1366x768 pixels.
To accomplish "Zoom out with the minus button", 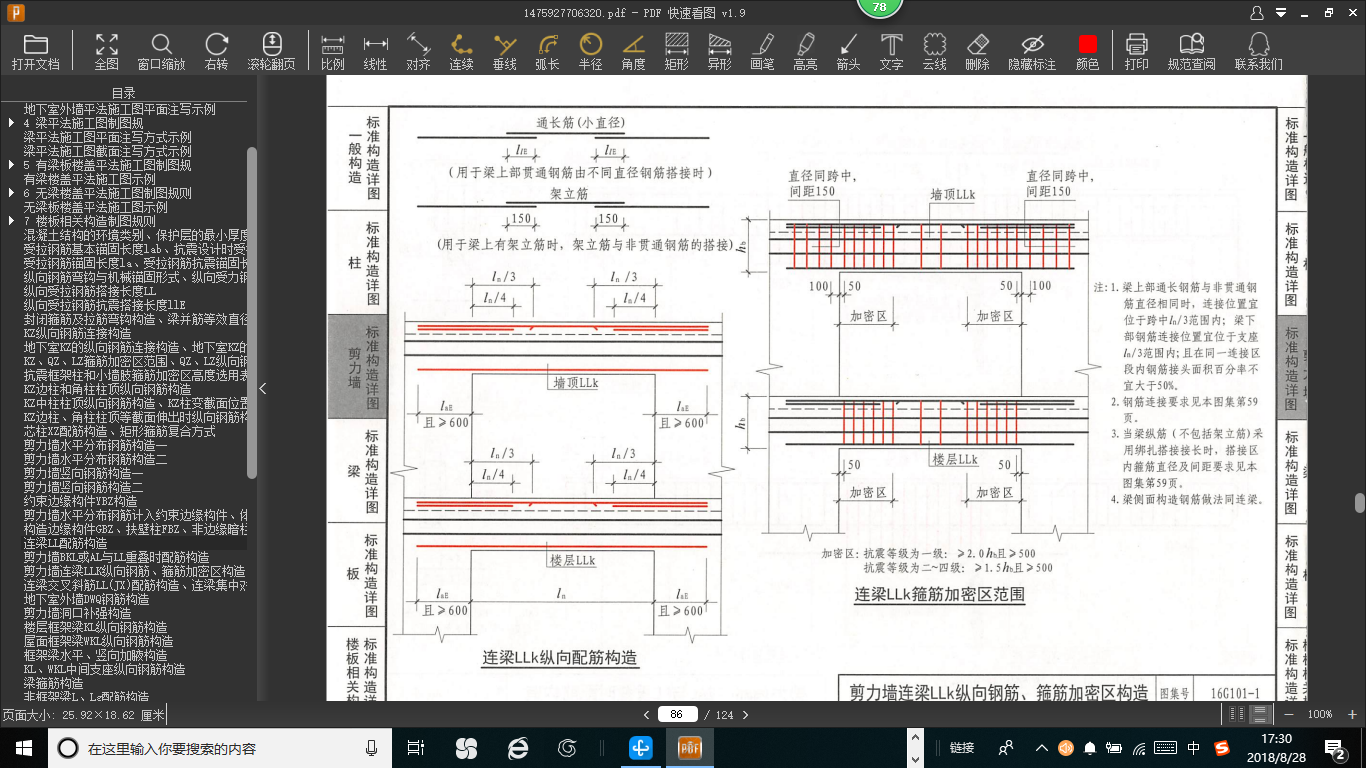I will 1288,714.
